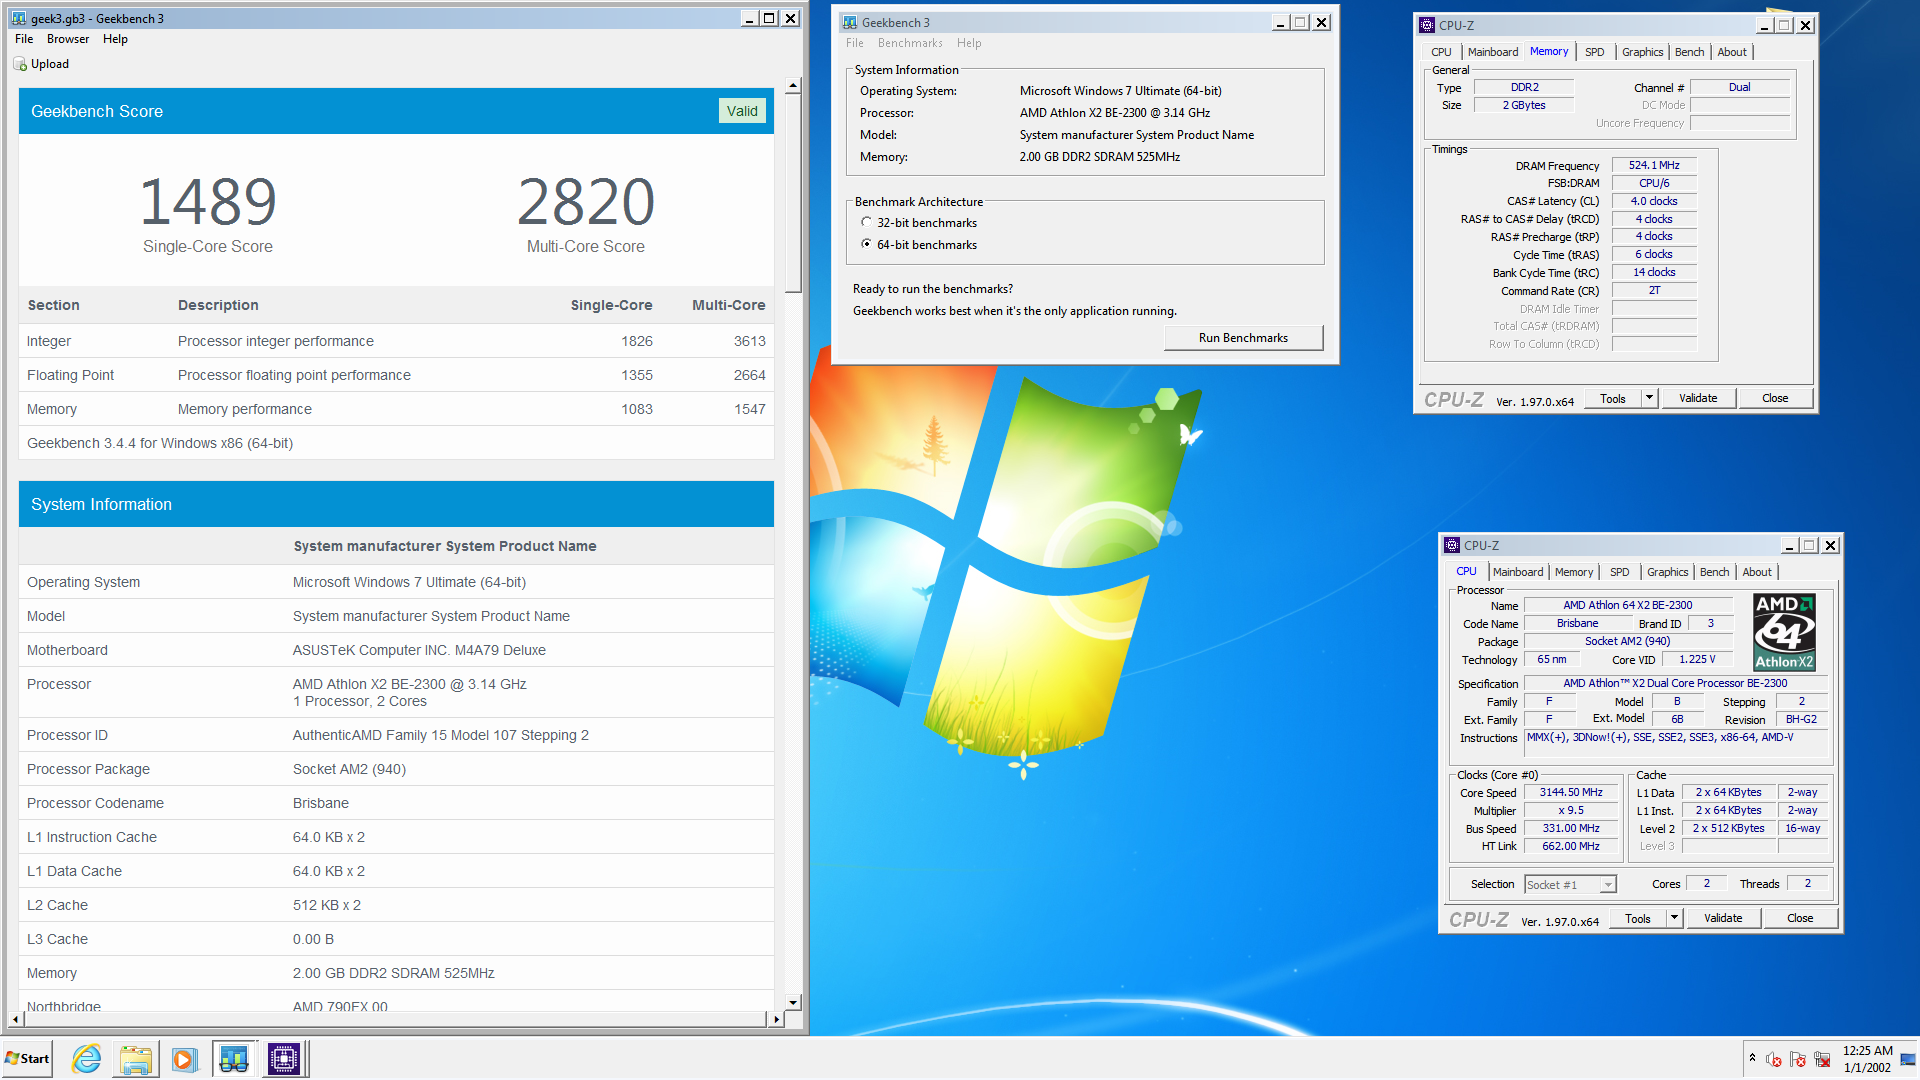Select 64-bit benchmarks option
Screen dimensions: 1920x1080
(x=866, y=244)
